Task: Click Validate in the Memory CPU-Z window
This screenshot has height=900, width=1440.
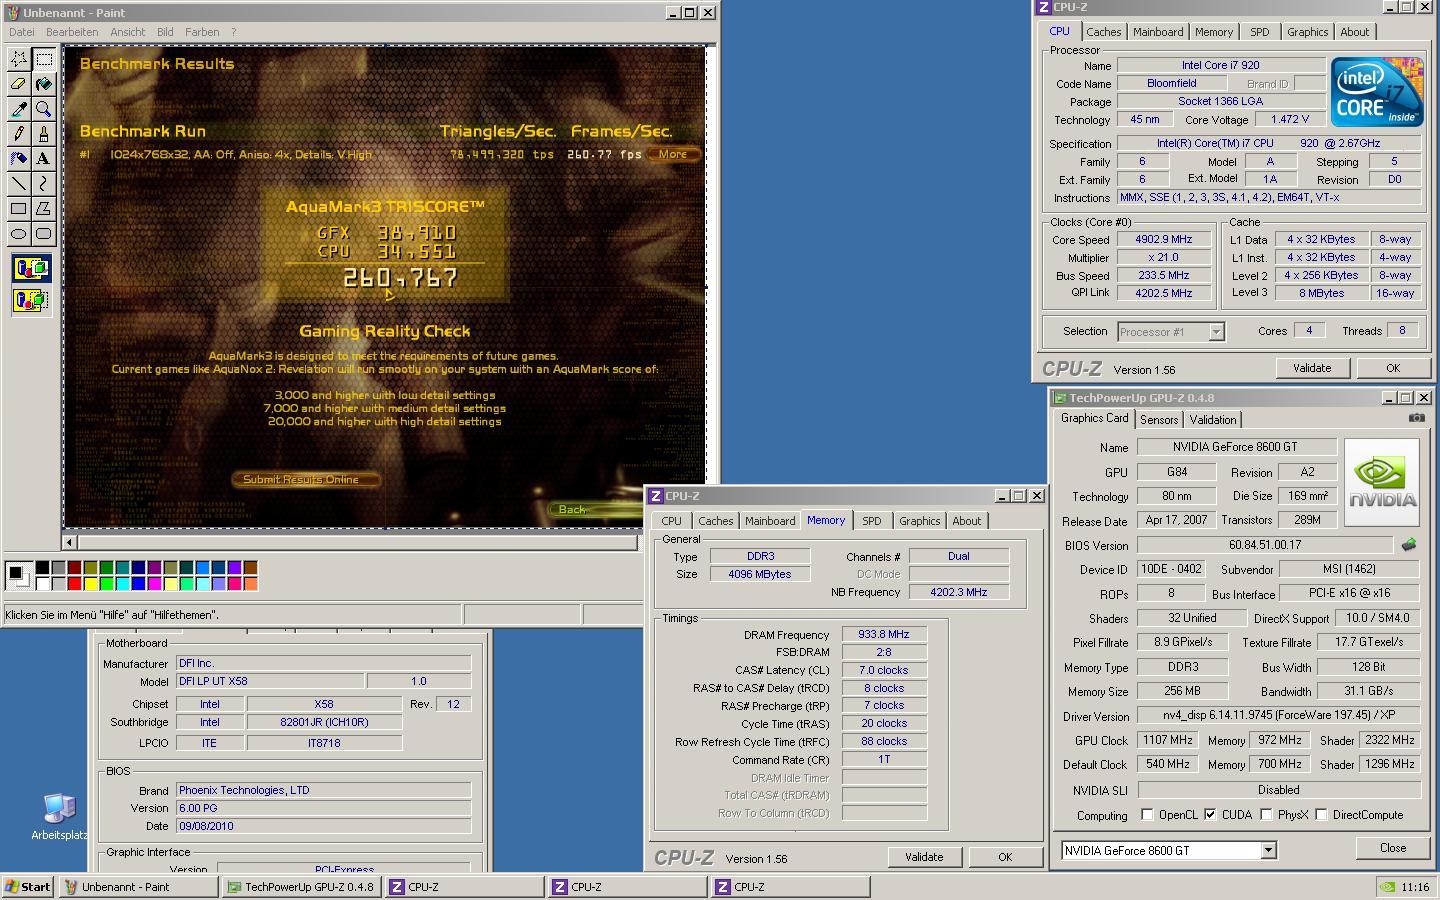Action: pos(924,857)
